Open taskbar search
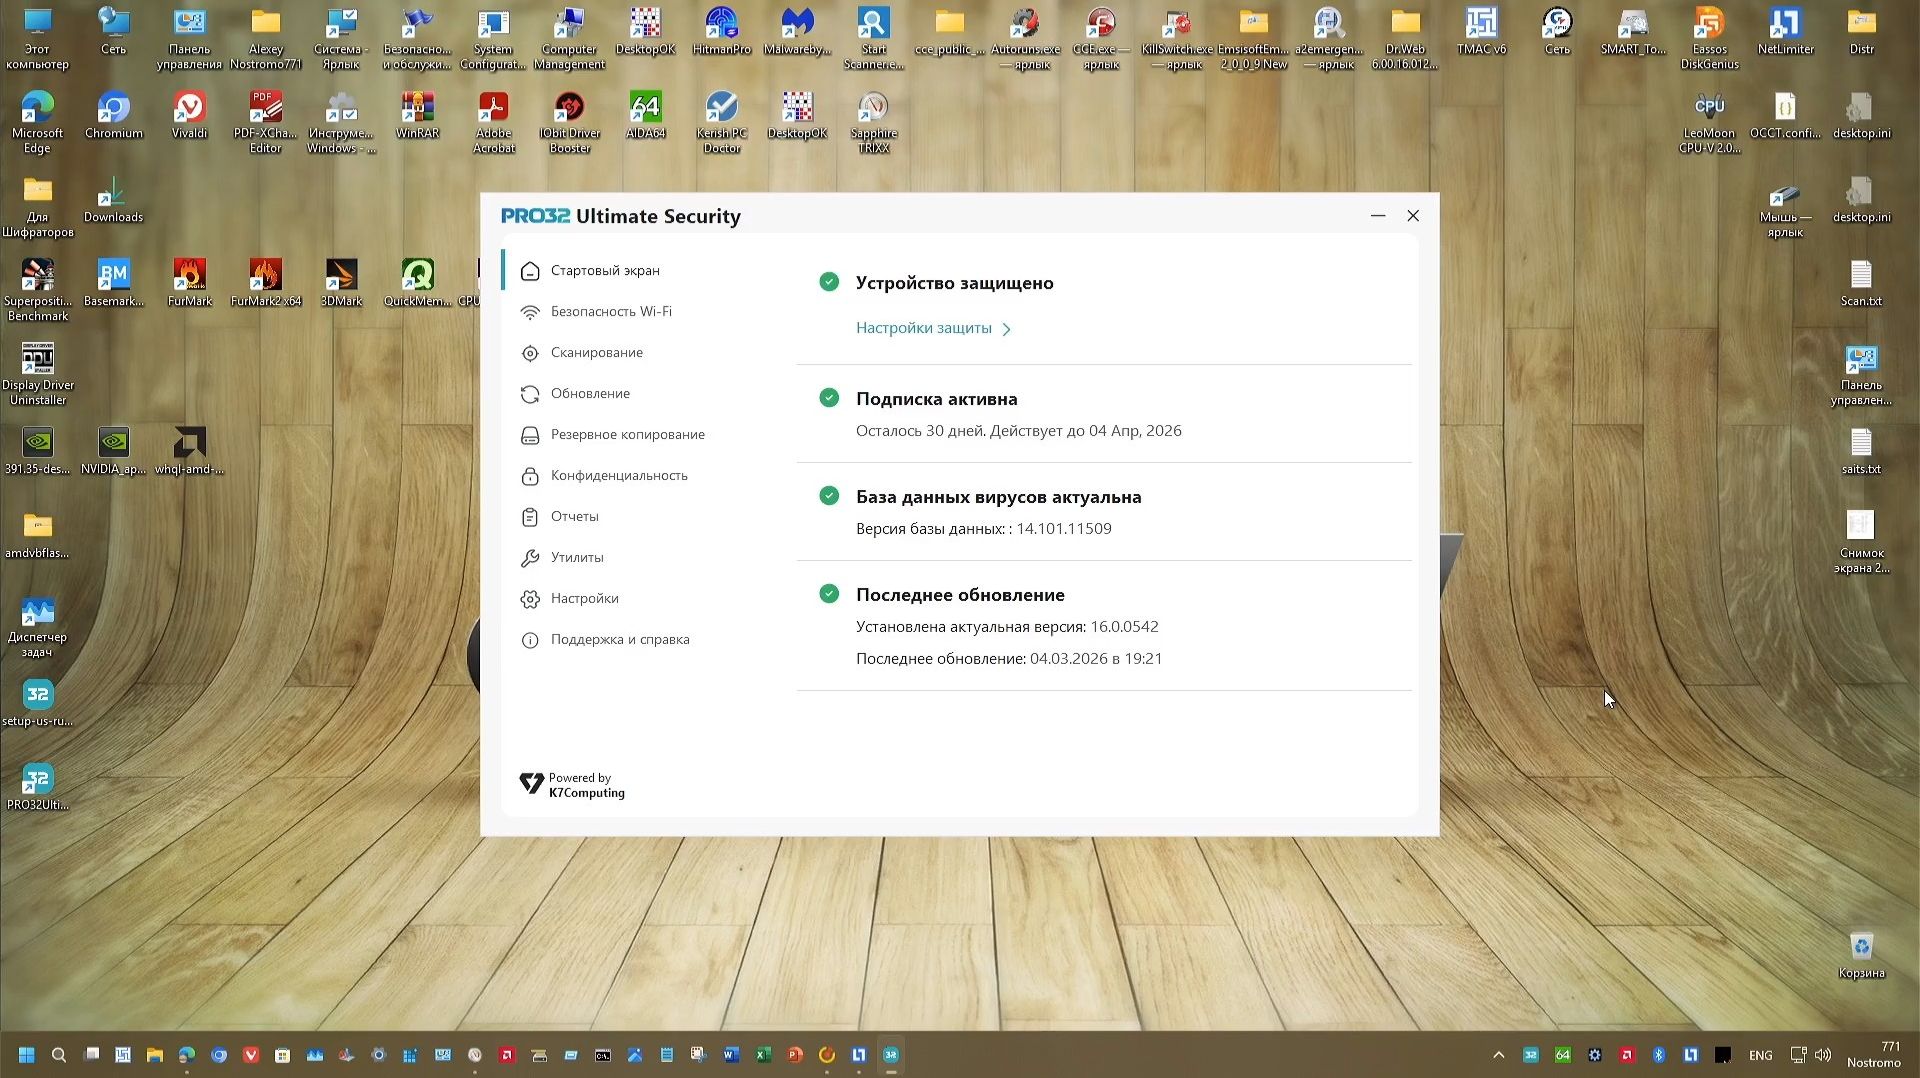This screenshot has height=1078, width=1920. (x=59, y=1055)
